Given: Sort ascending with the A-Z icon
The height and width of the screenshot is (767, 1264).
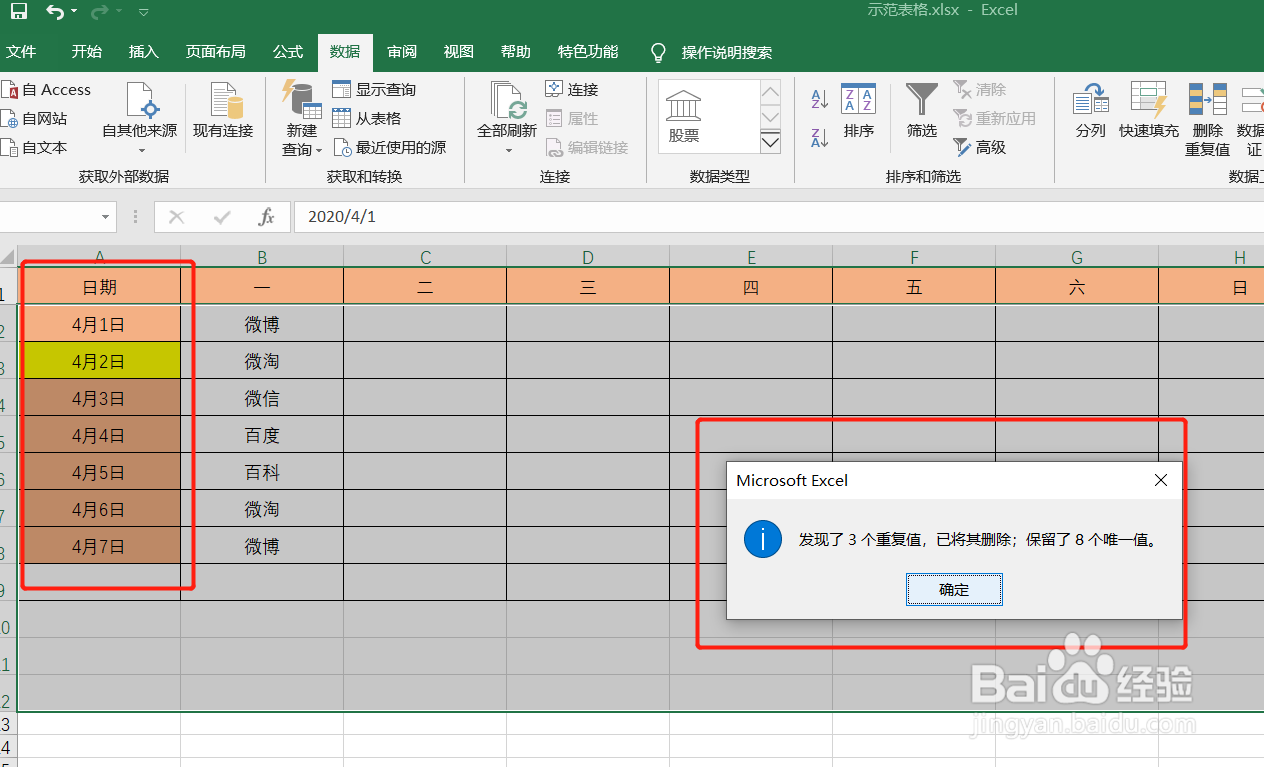Looking at the screenshot, I should coord(818,99).
